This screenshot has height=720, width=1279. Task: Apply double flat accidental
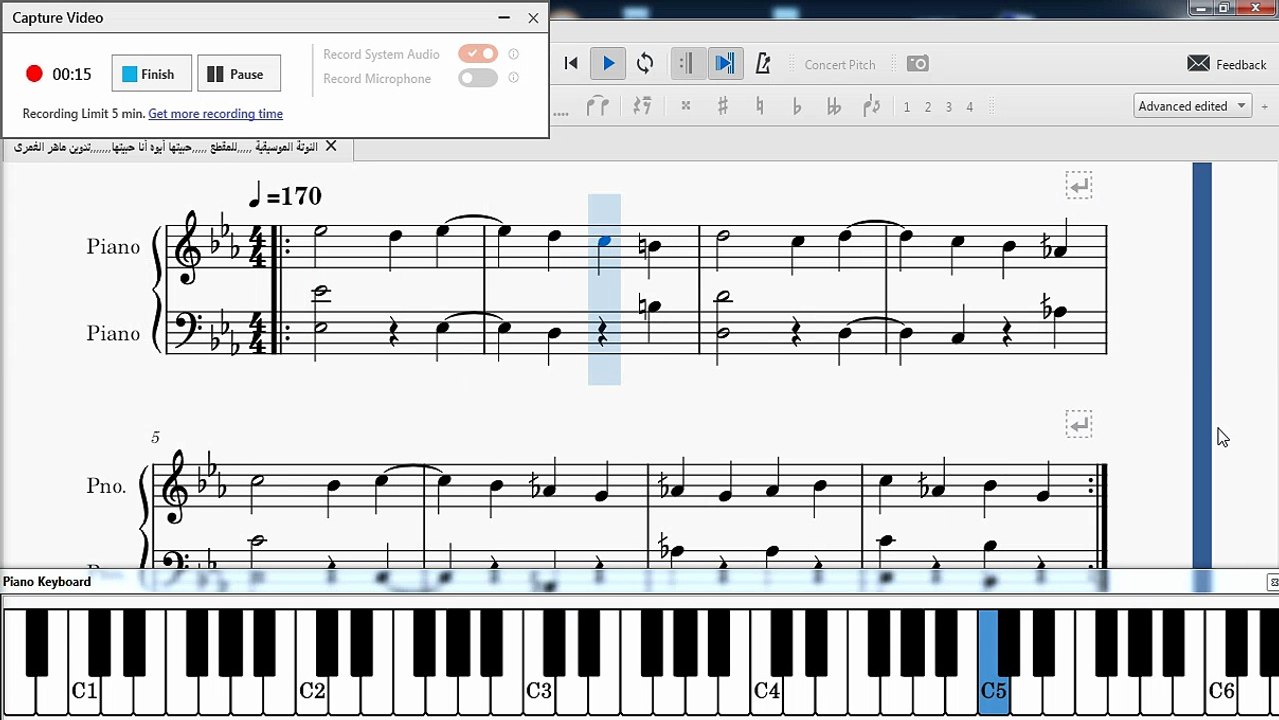[834, 106]
